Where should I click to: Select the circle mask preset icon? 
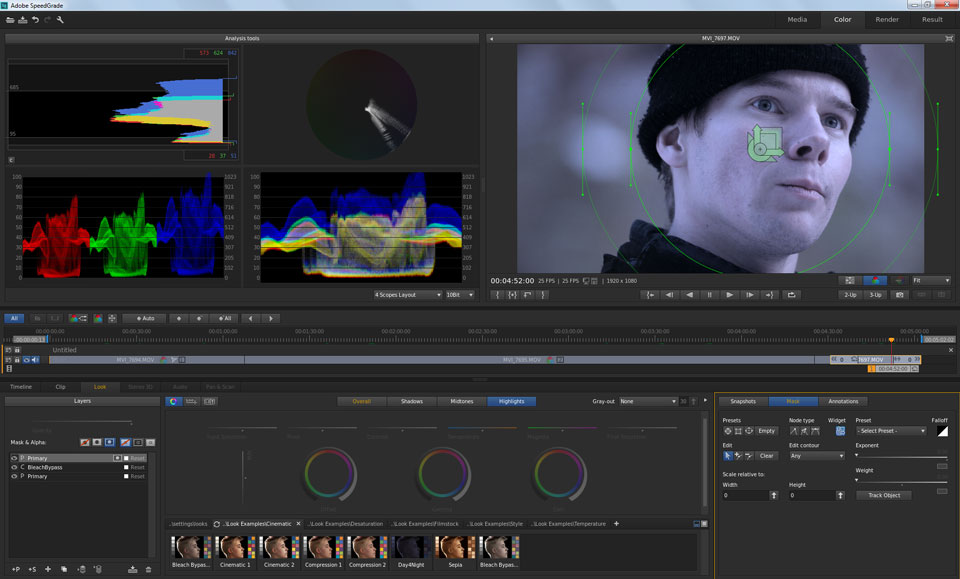[729, 431]
